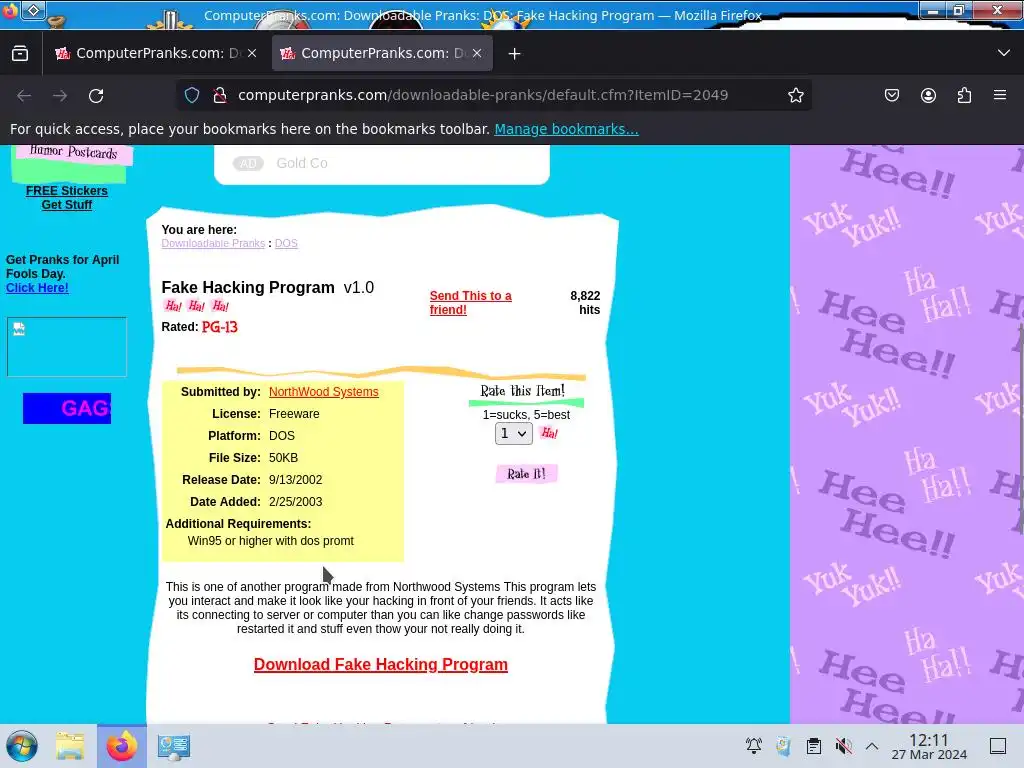Click the PG-13 rating label
This screenshot has width=1024, height=768.
219,327
